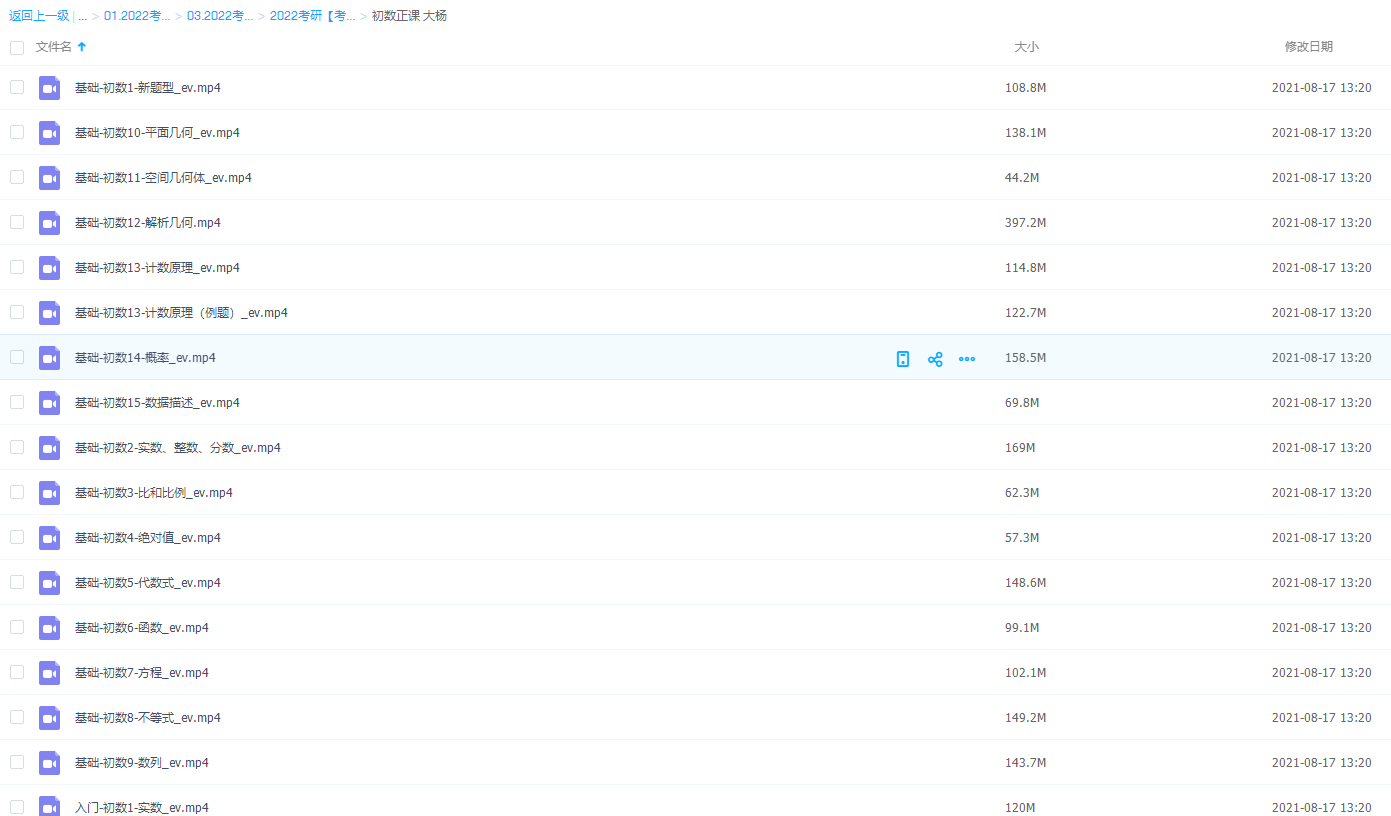Expand the collapsed '...' breadcrumb path

82,16
